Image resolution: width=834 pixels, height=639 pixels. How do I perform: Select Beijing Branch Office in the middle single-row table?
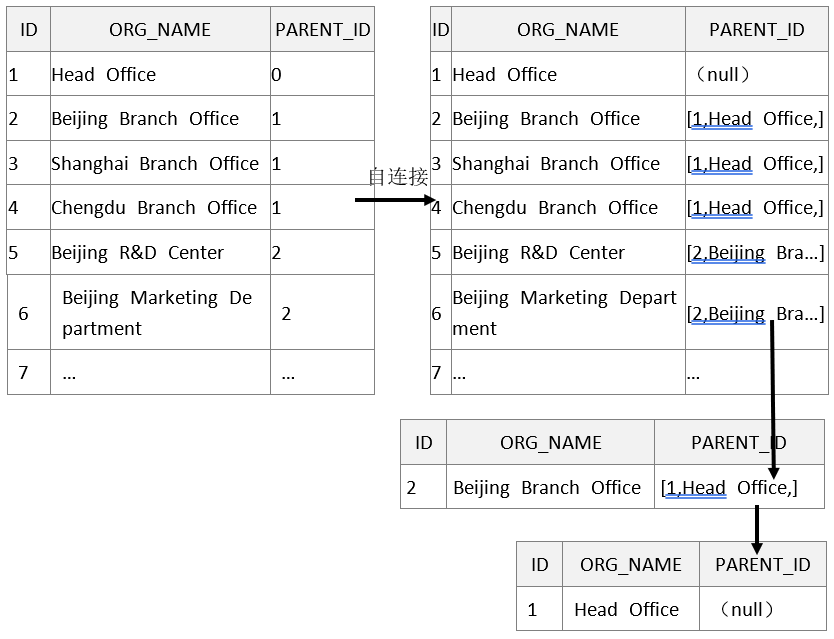547,488
